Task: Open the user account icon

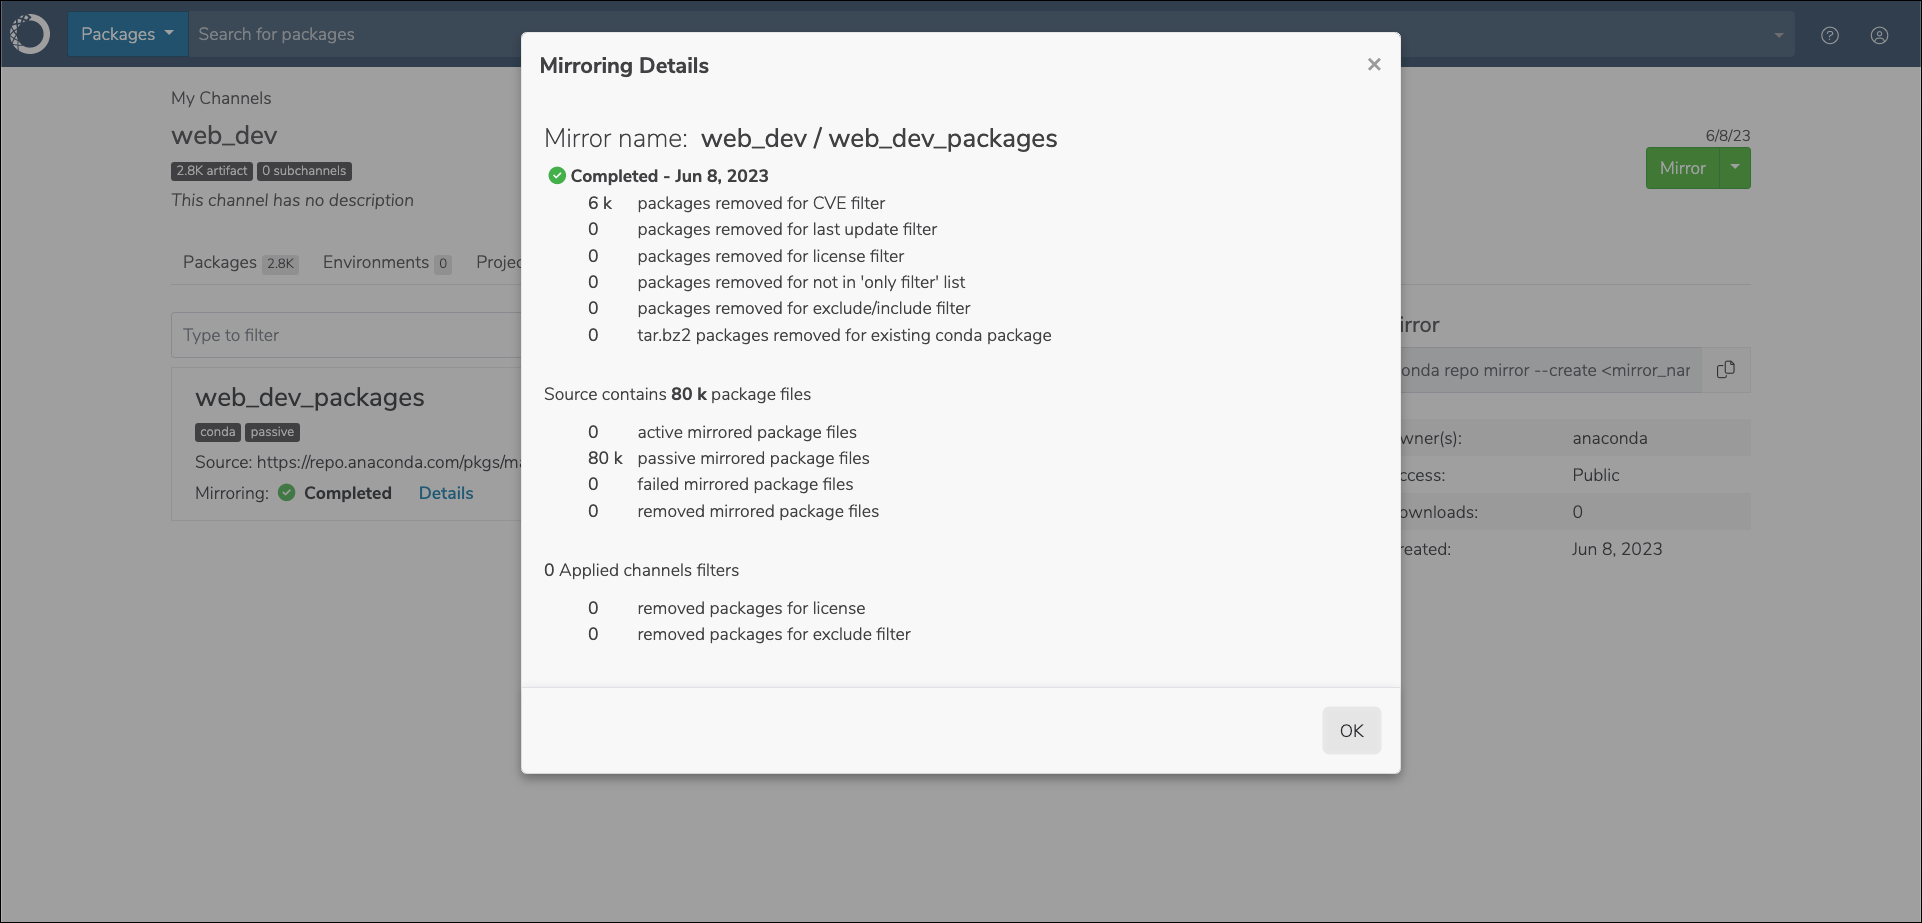Action: coord(1880,35)
